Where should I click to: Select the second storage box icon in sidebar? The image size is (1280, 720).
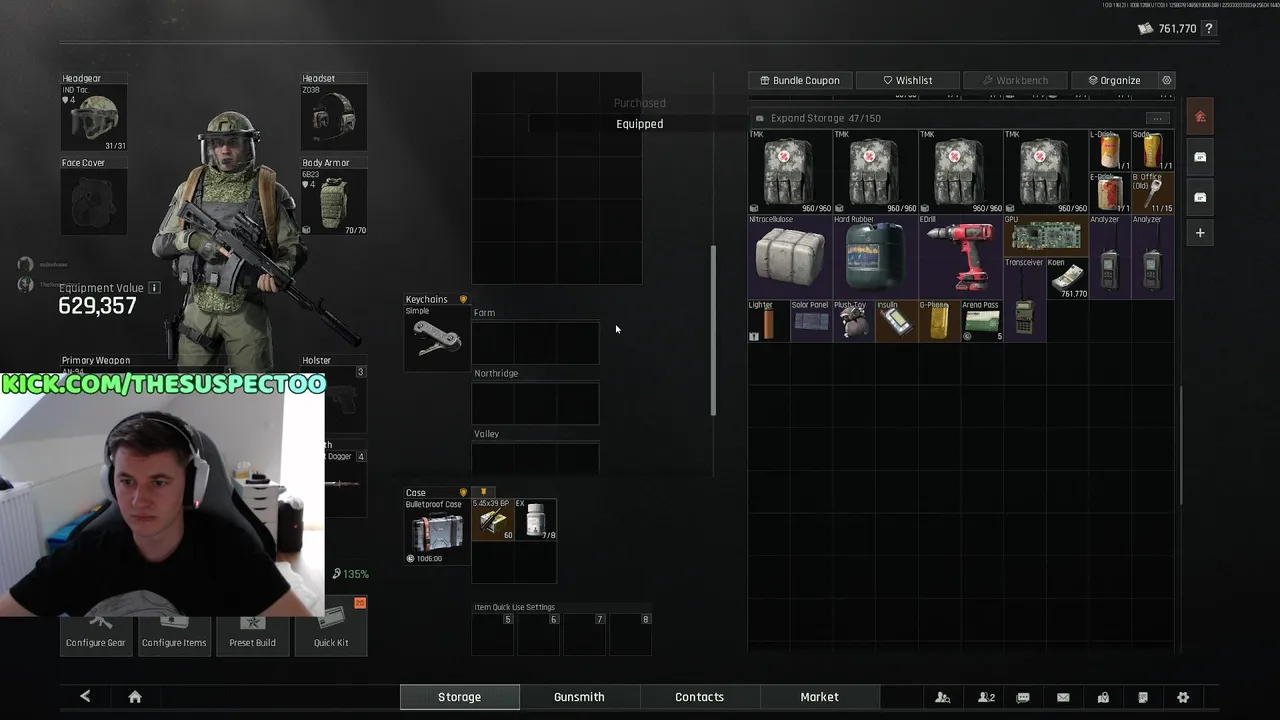pyautogui.click(x=1200, y=197)
